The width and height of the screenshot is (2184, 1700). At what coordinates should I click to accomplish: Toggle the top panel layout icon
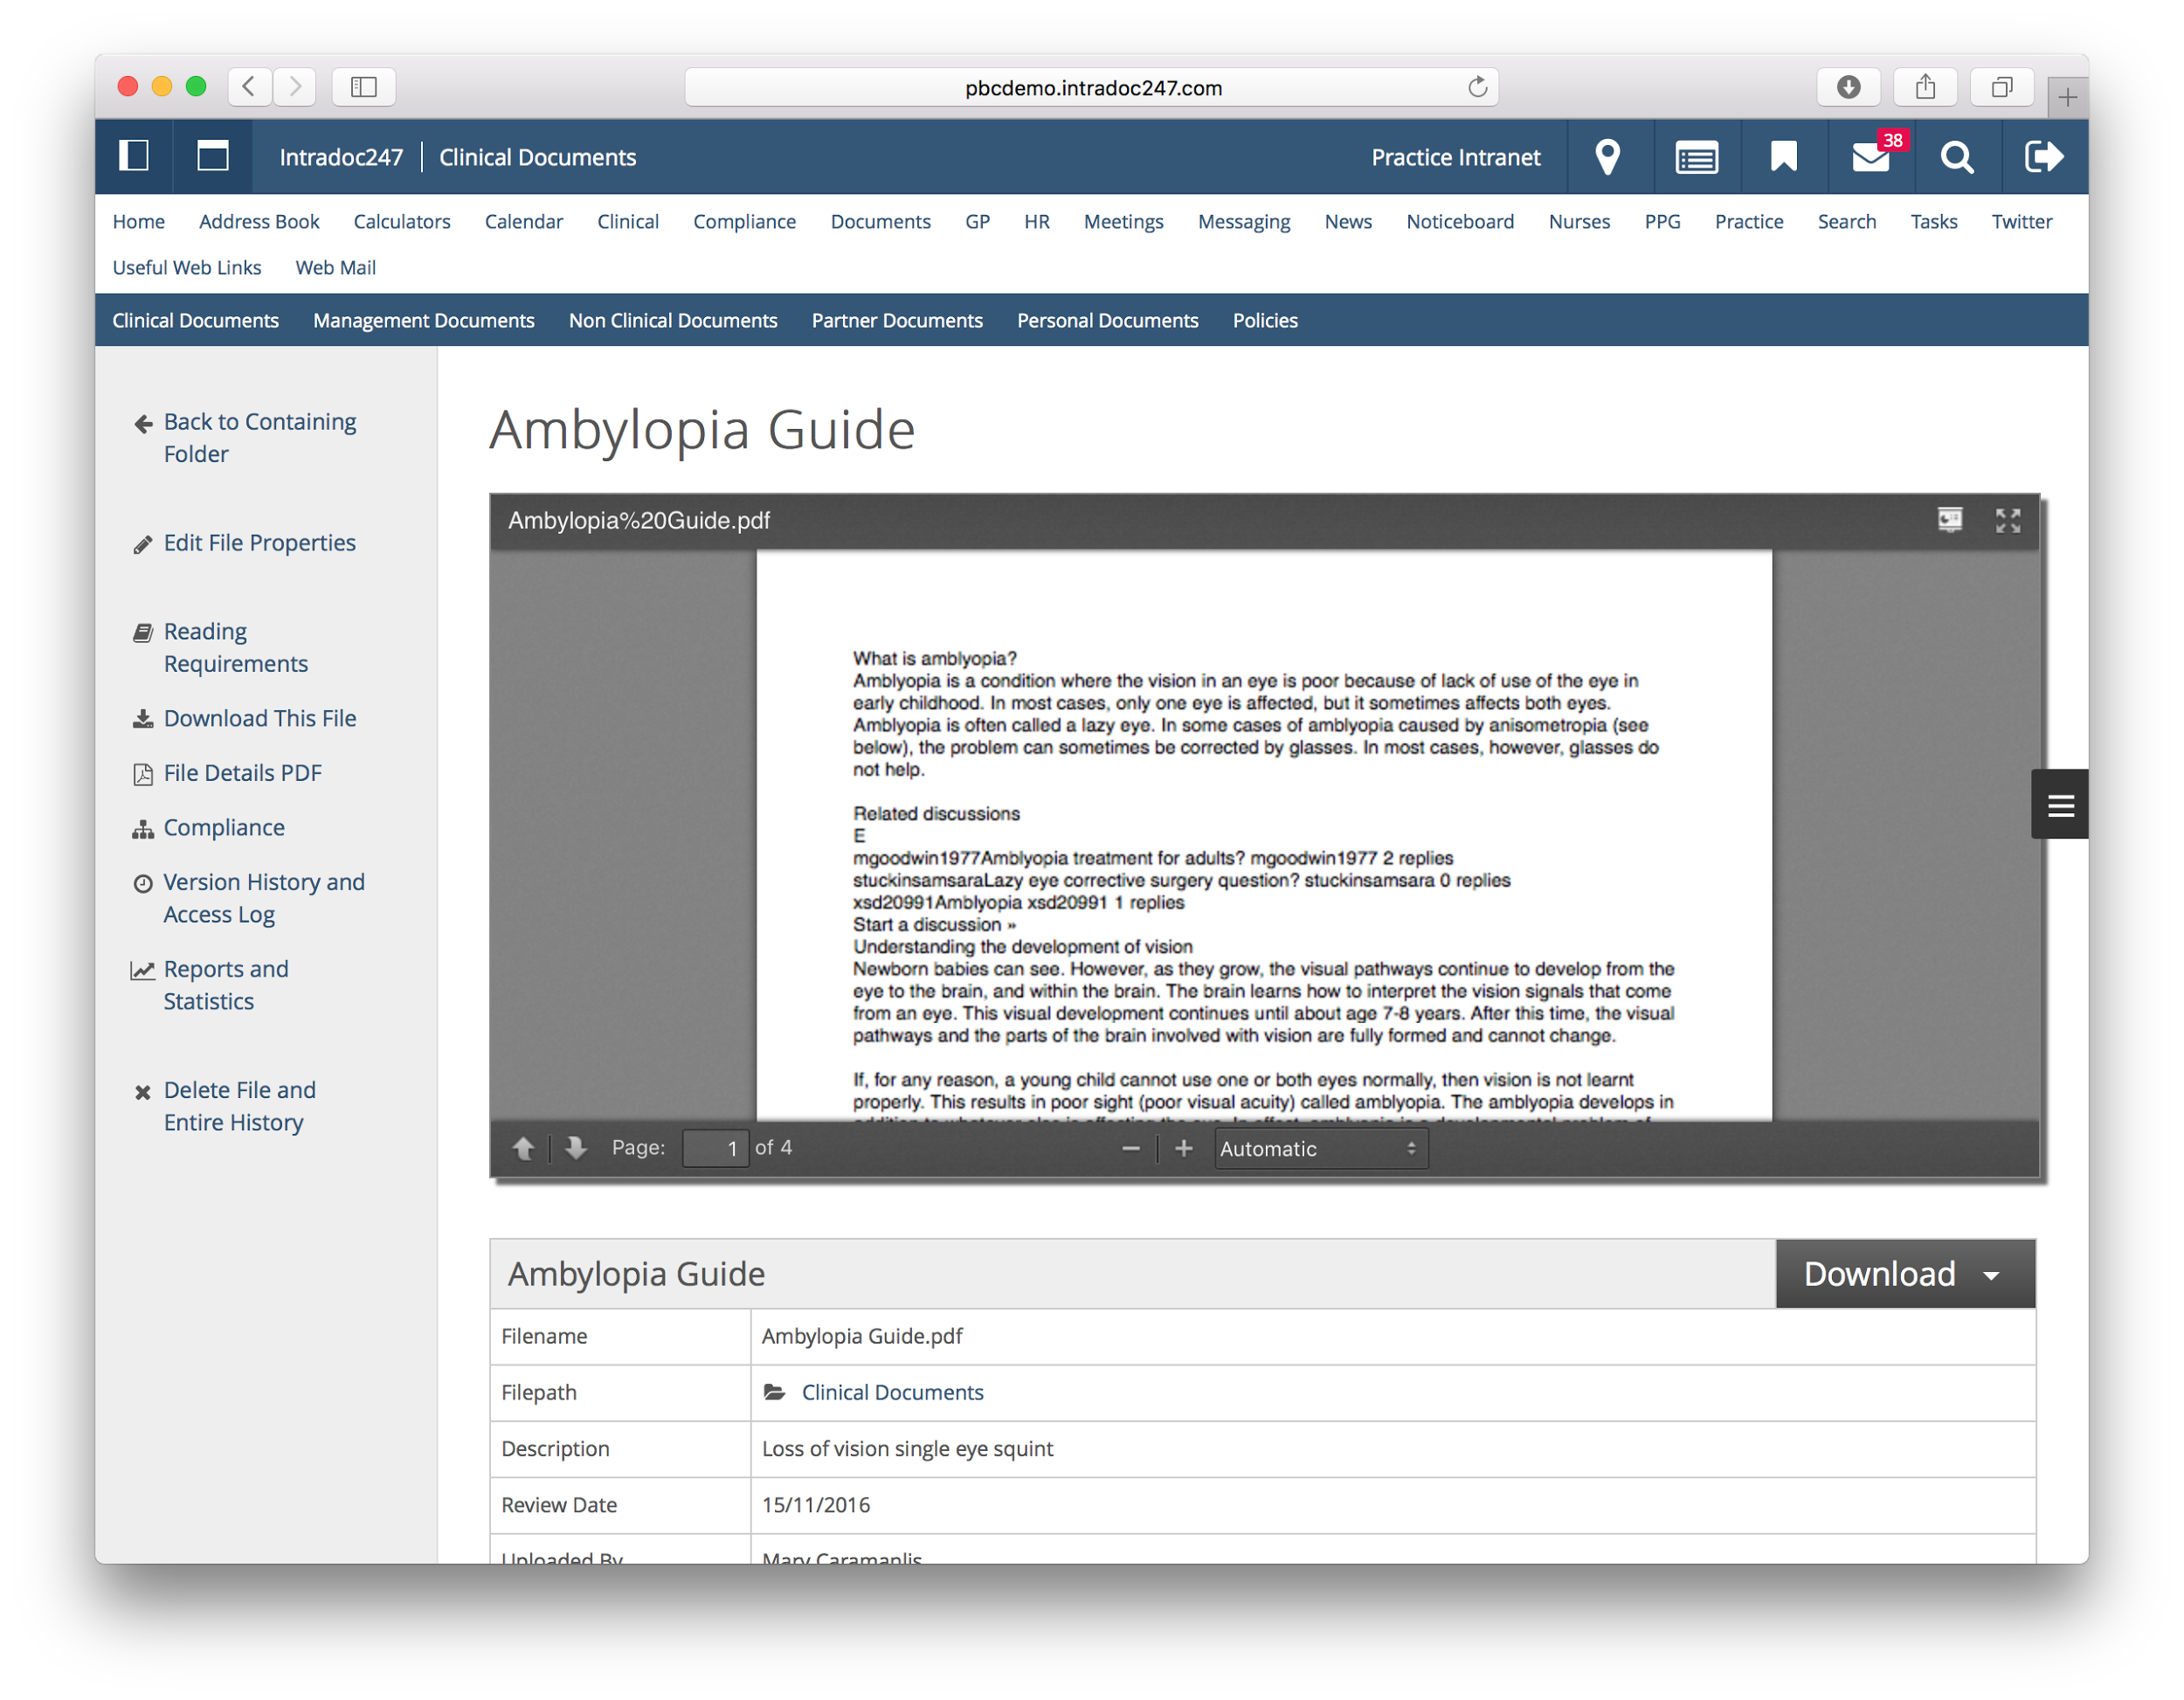[212, 156]
